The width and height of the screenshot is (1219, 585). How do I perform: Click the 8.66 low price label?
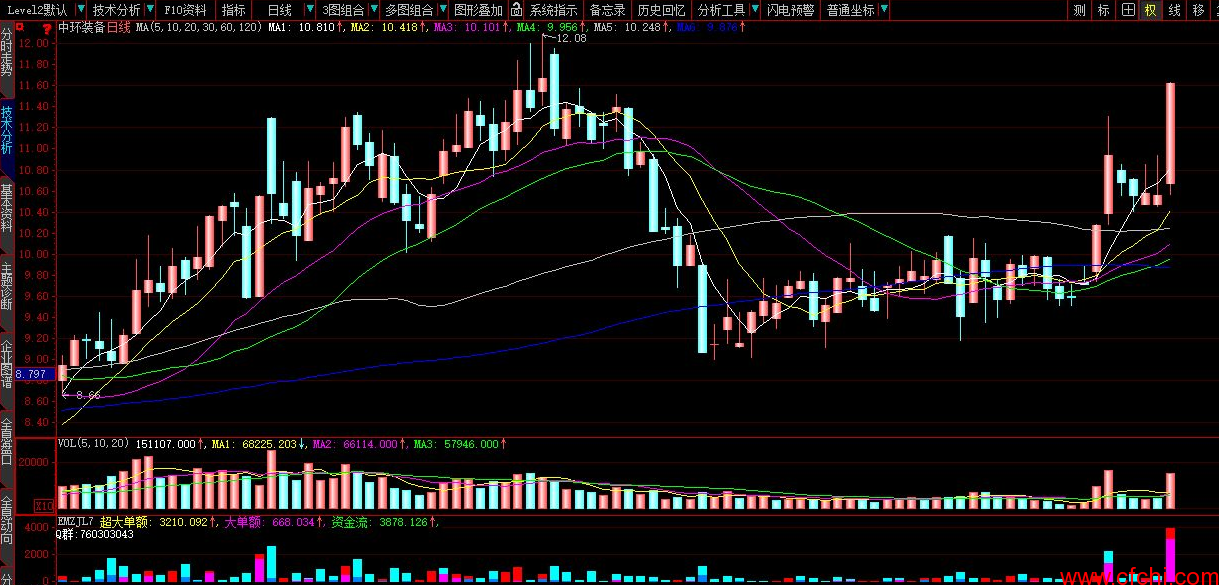click(x=88, y=396)
